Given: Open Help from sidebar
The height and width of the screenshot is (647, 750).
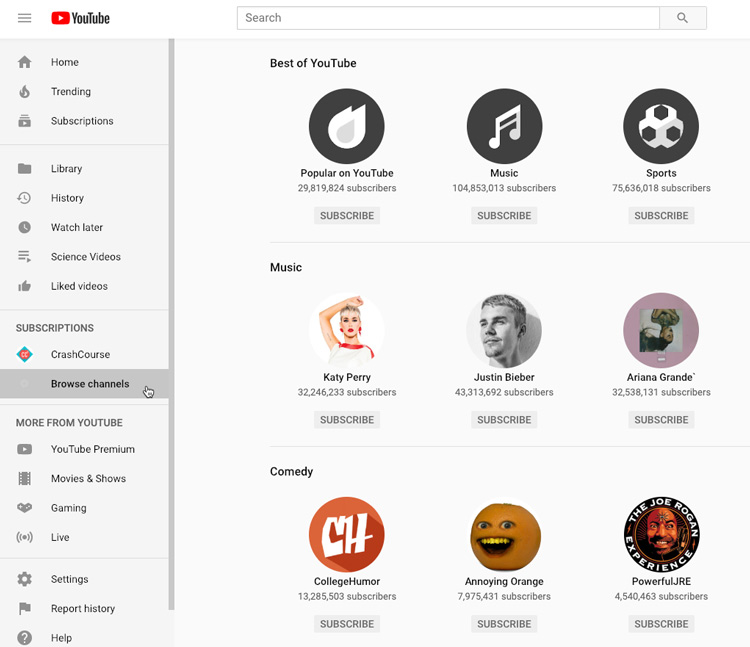Looking at the screenshot, I should 84,638.
